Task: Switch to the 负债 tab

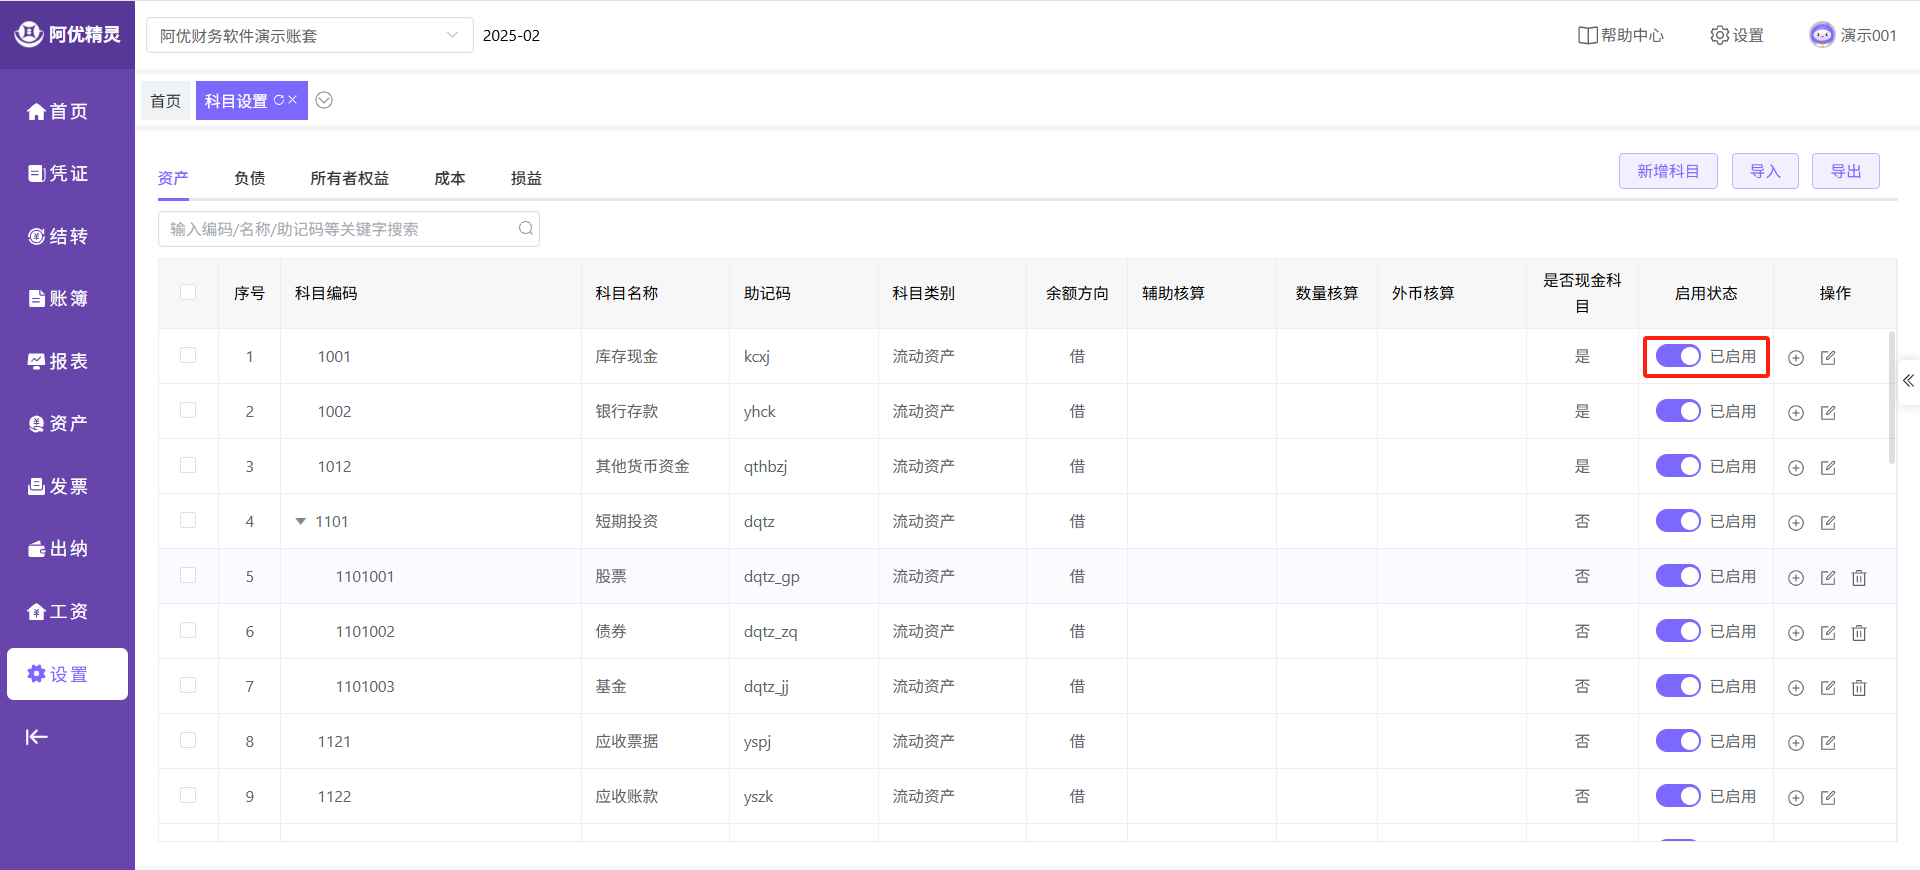Action: tap(250, 178)
